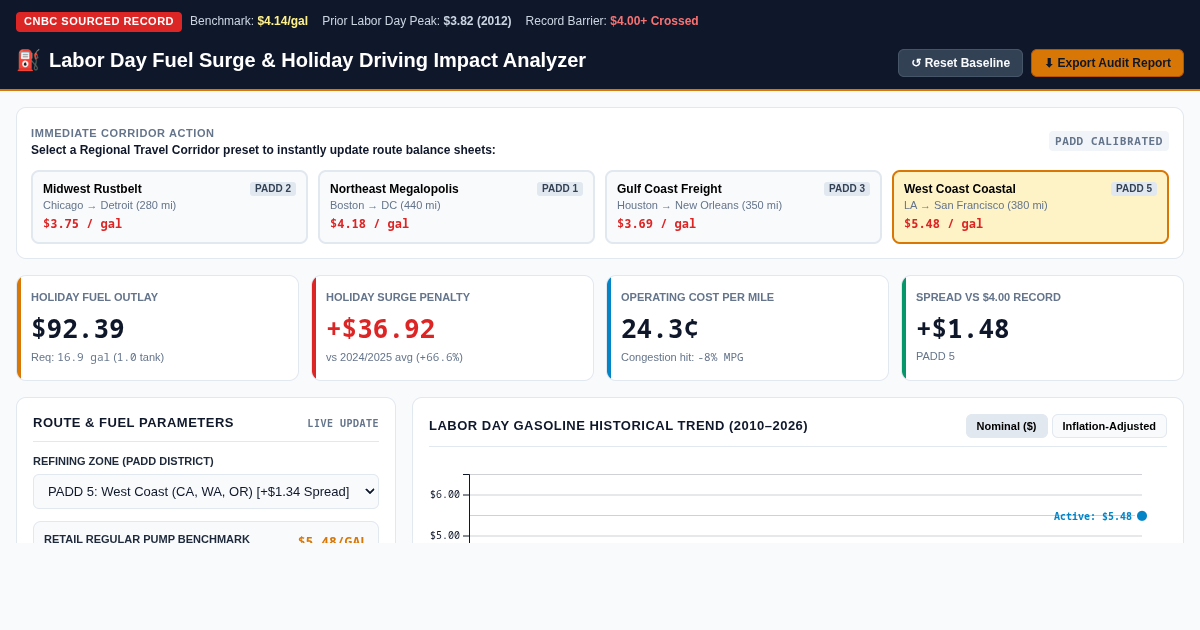This screenshot has height=630, width=1200.
Task: Click the $4.14/gal benchmark value
Action: click(282, 21)
